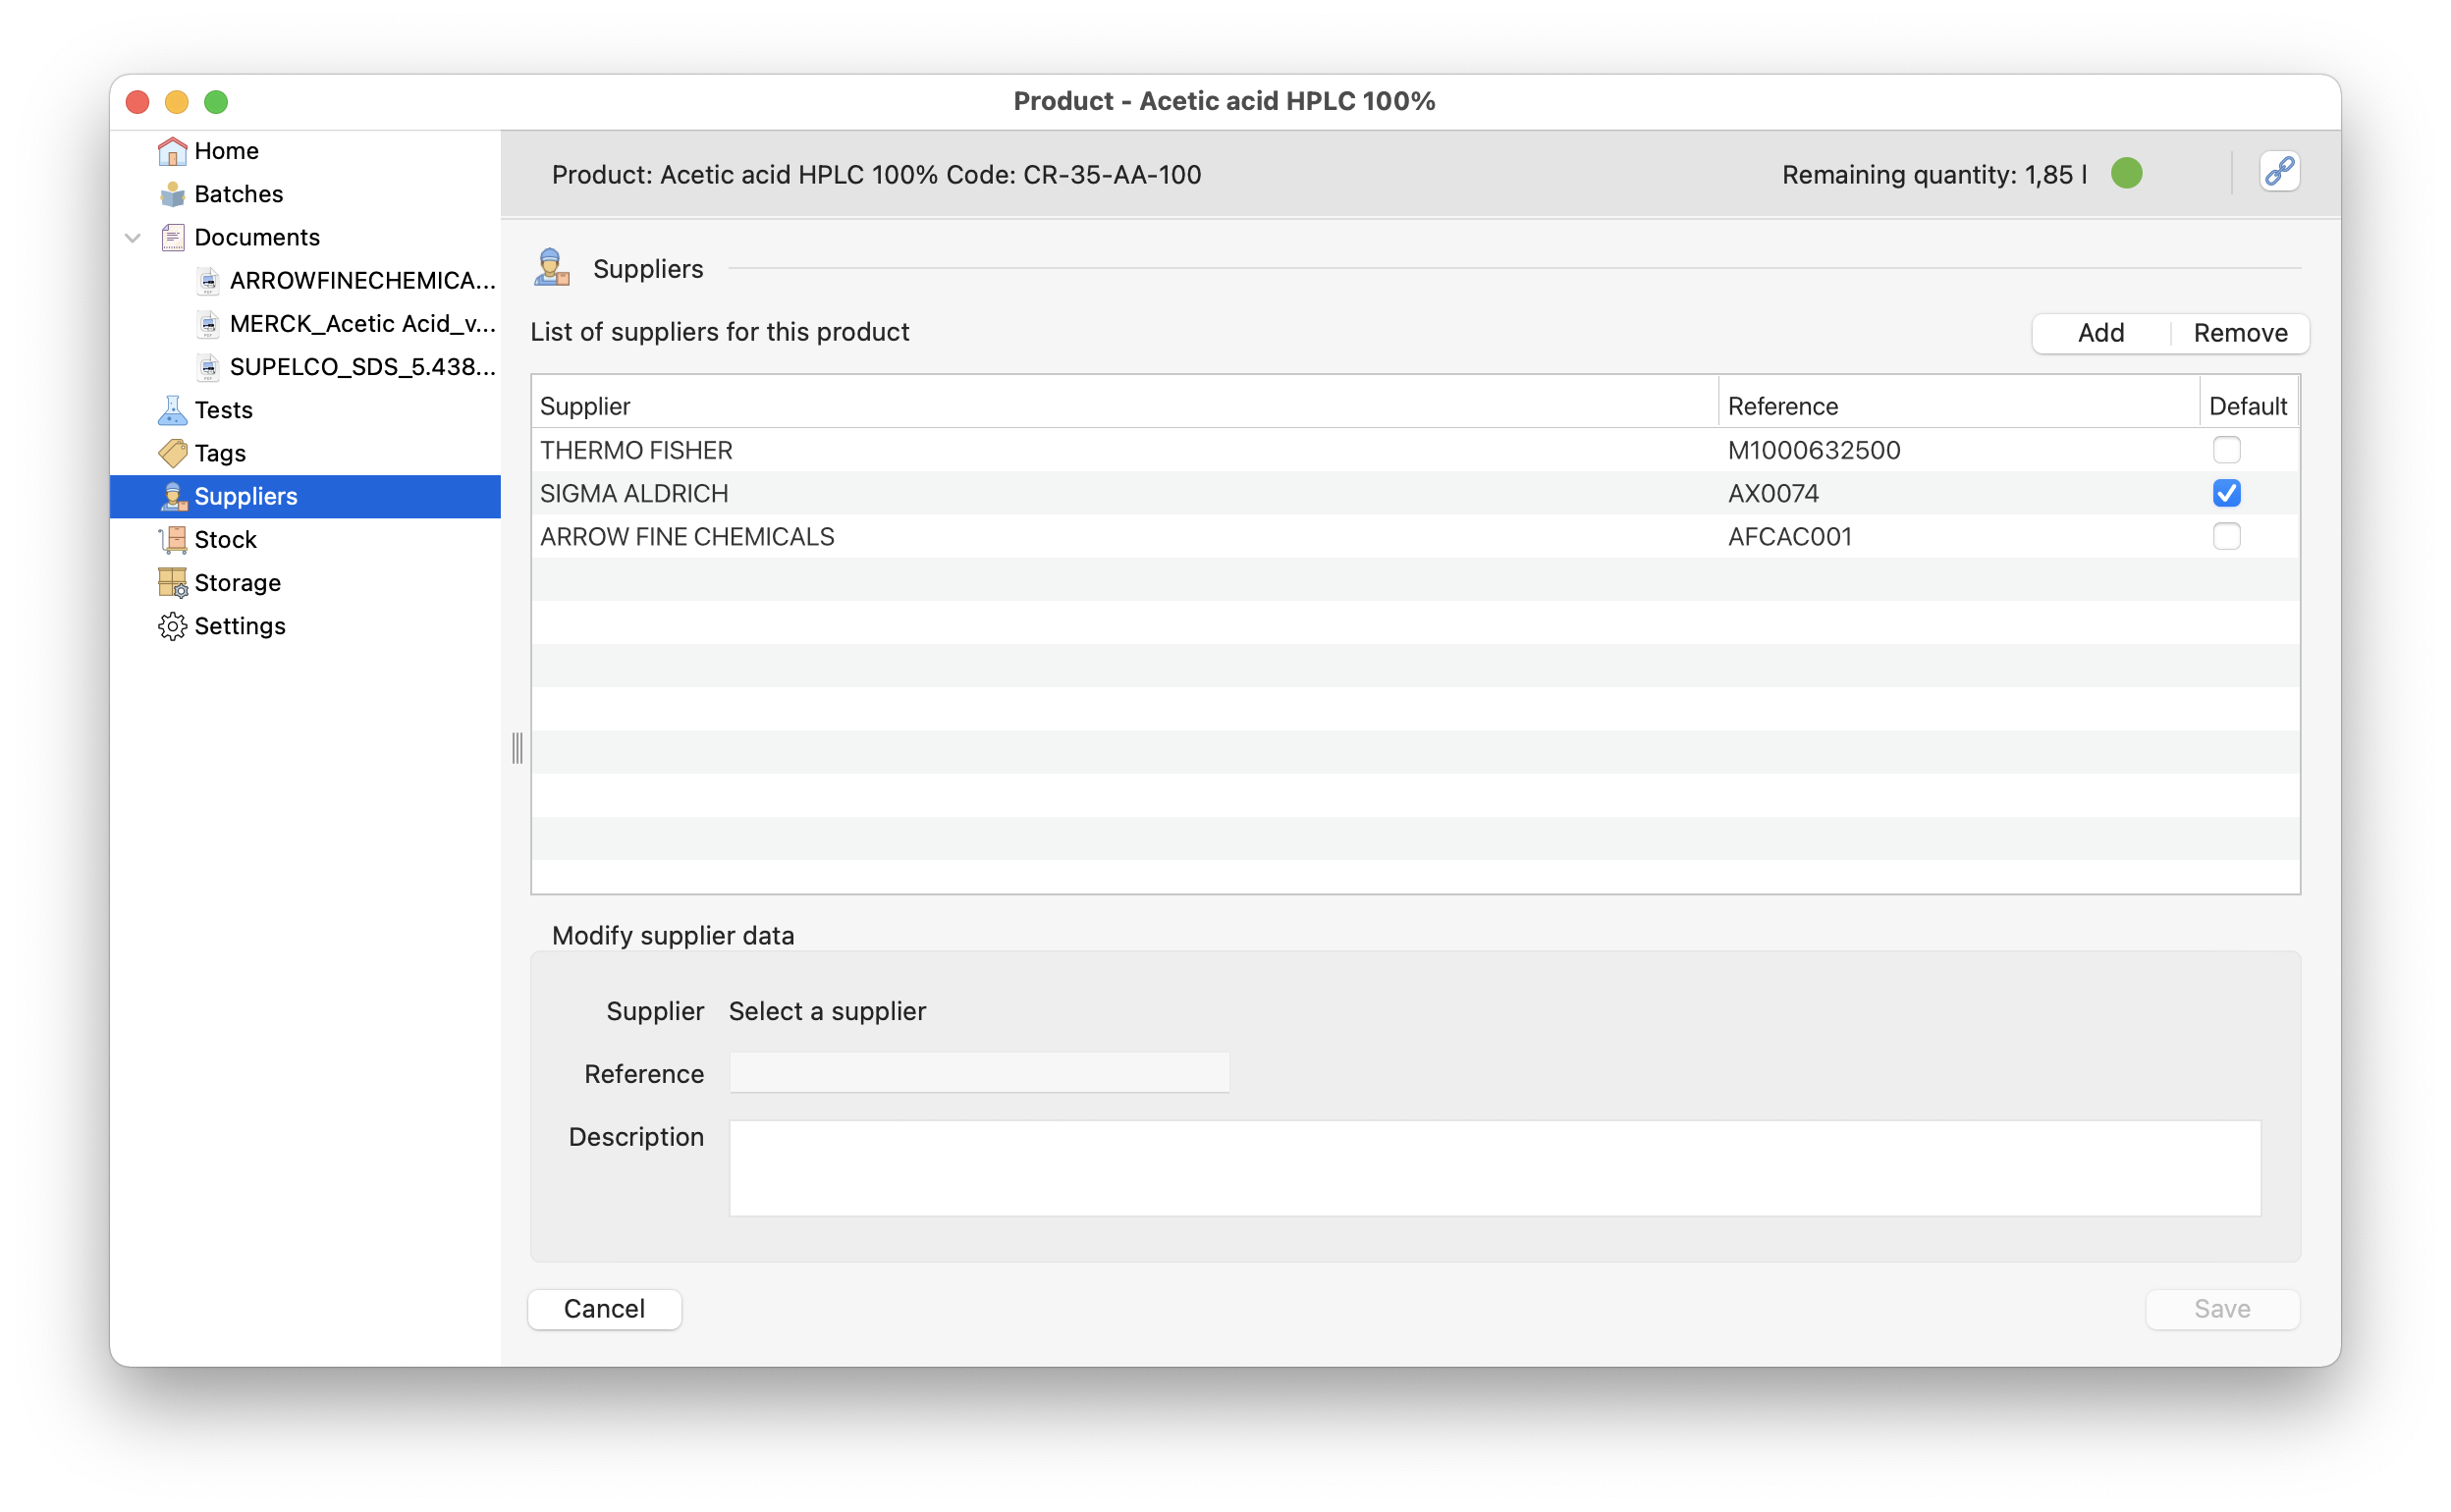Image resolution: width=2451 pixels, height=1512 pixels.
Task: Open MERCK_Acetic Acid document
Action: pyautogui.click(x=362, y=324)
